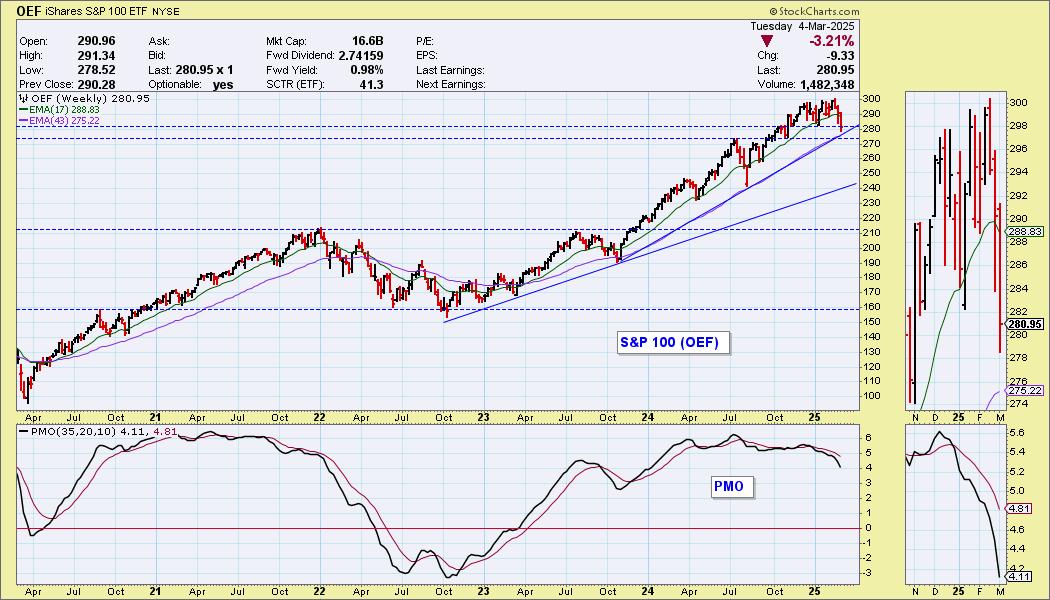Click the Prev Close value 290.28
Viewport: 1050px width, 600px height.
[x=96, y=84]
